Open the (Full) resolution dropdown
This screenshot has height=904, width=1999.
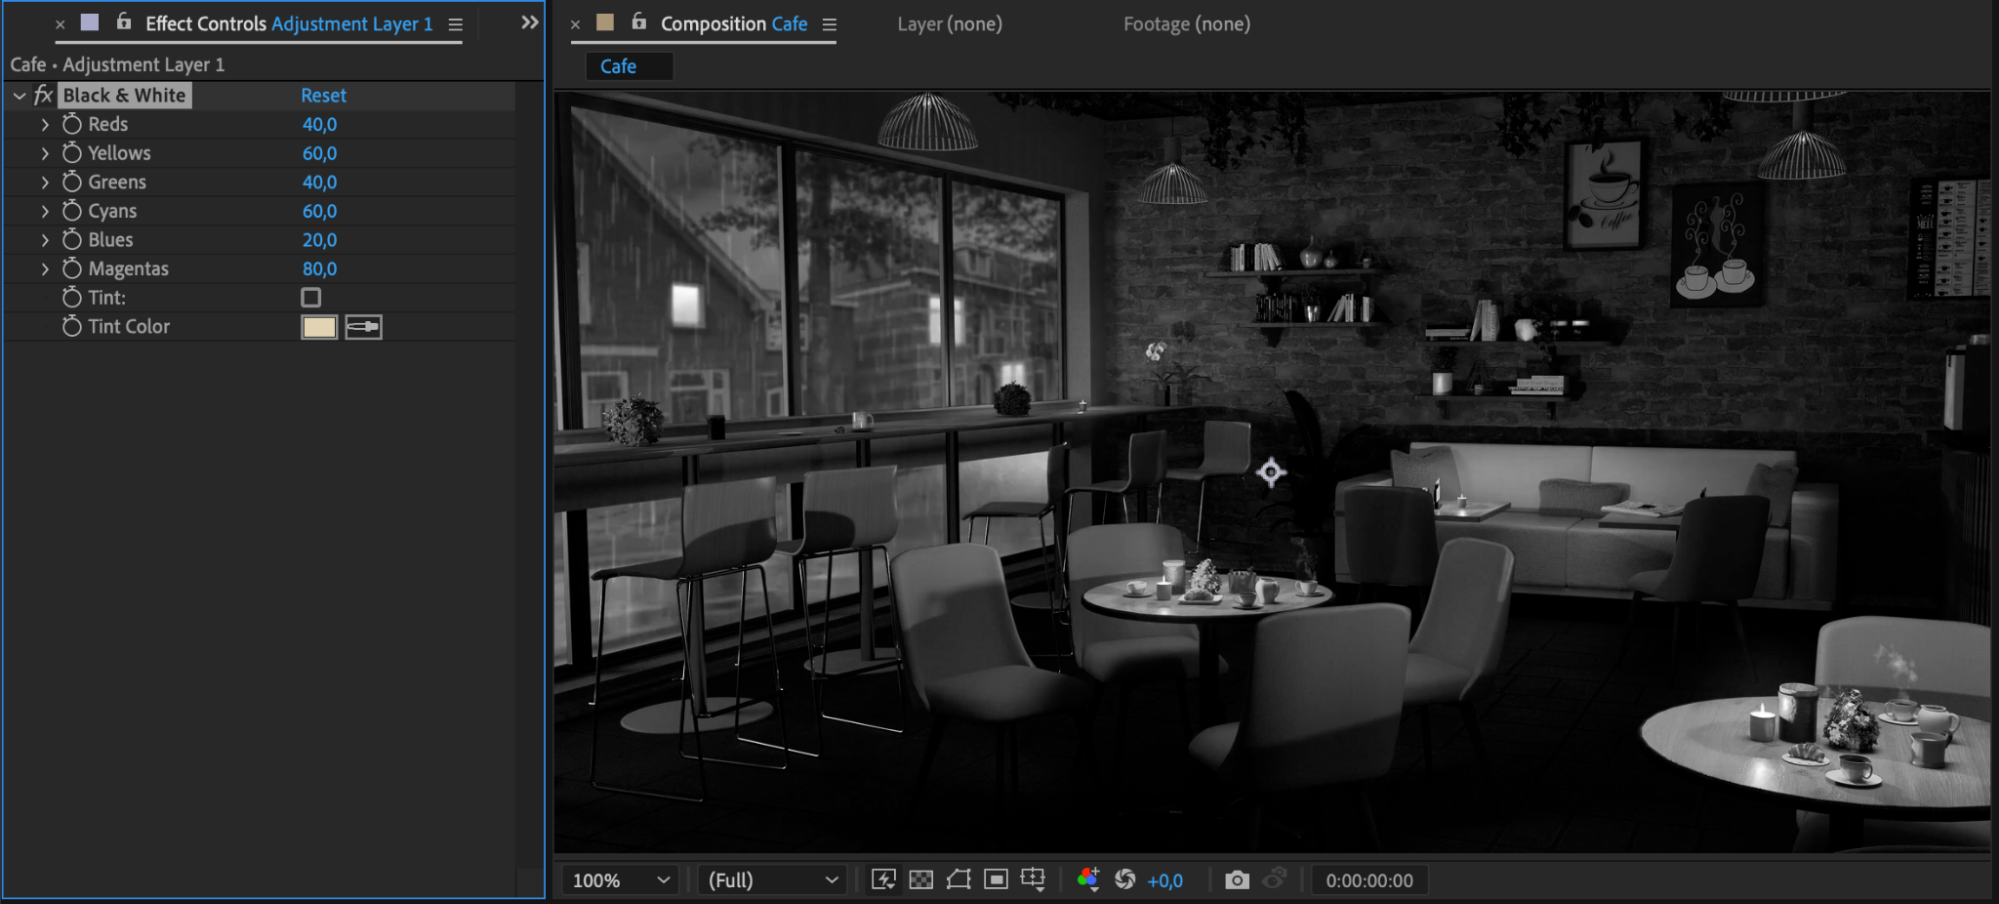772,880
